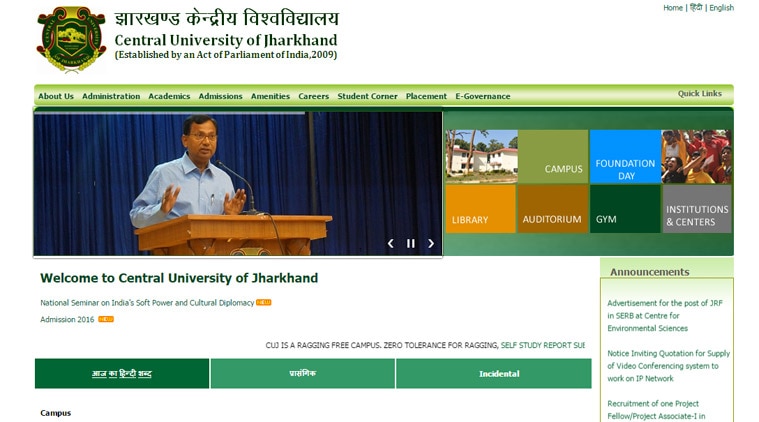Select the INSTITUTIONS & CENTERS tile
The image size is (759, 422).
pos(697,209)
